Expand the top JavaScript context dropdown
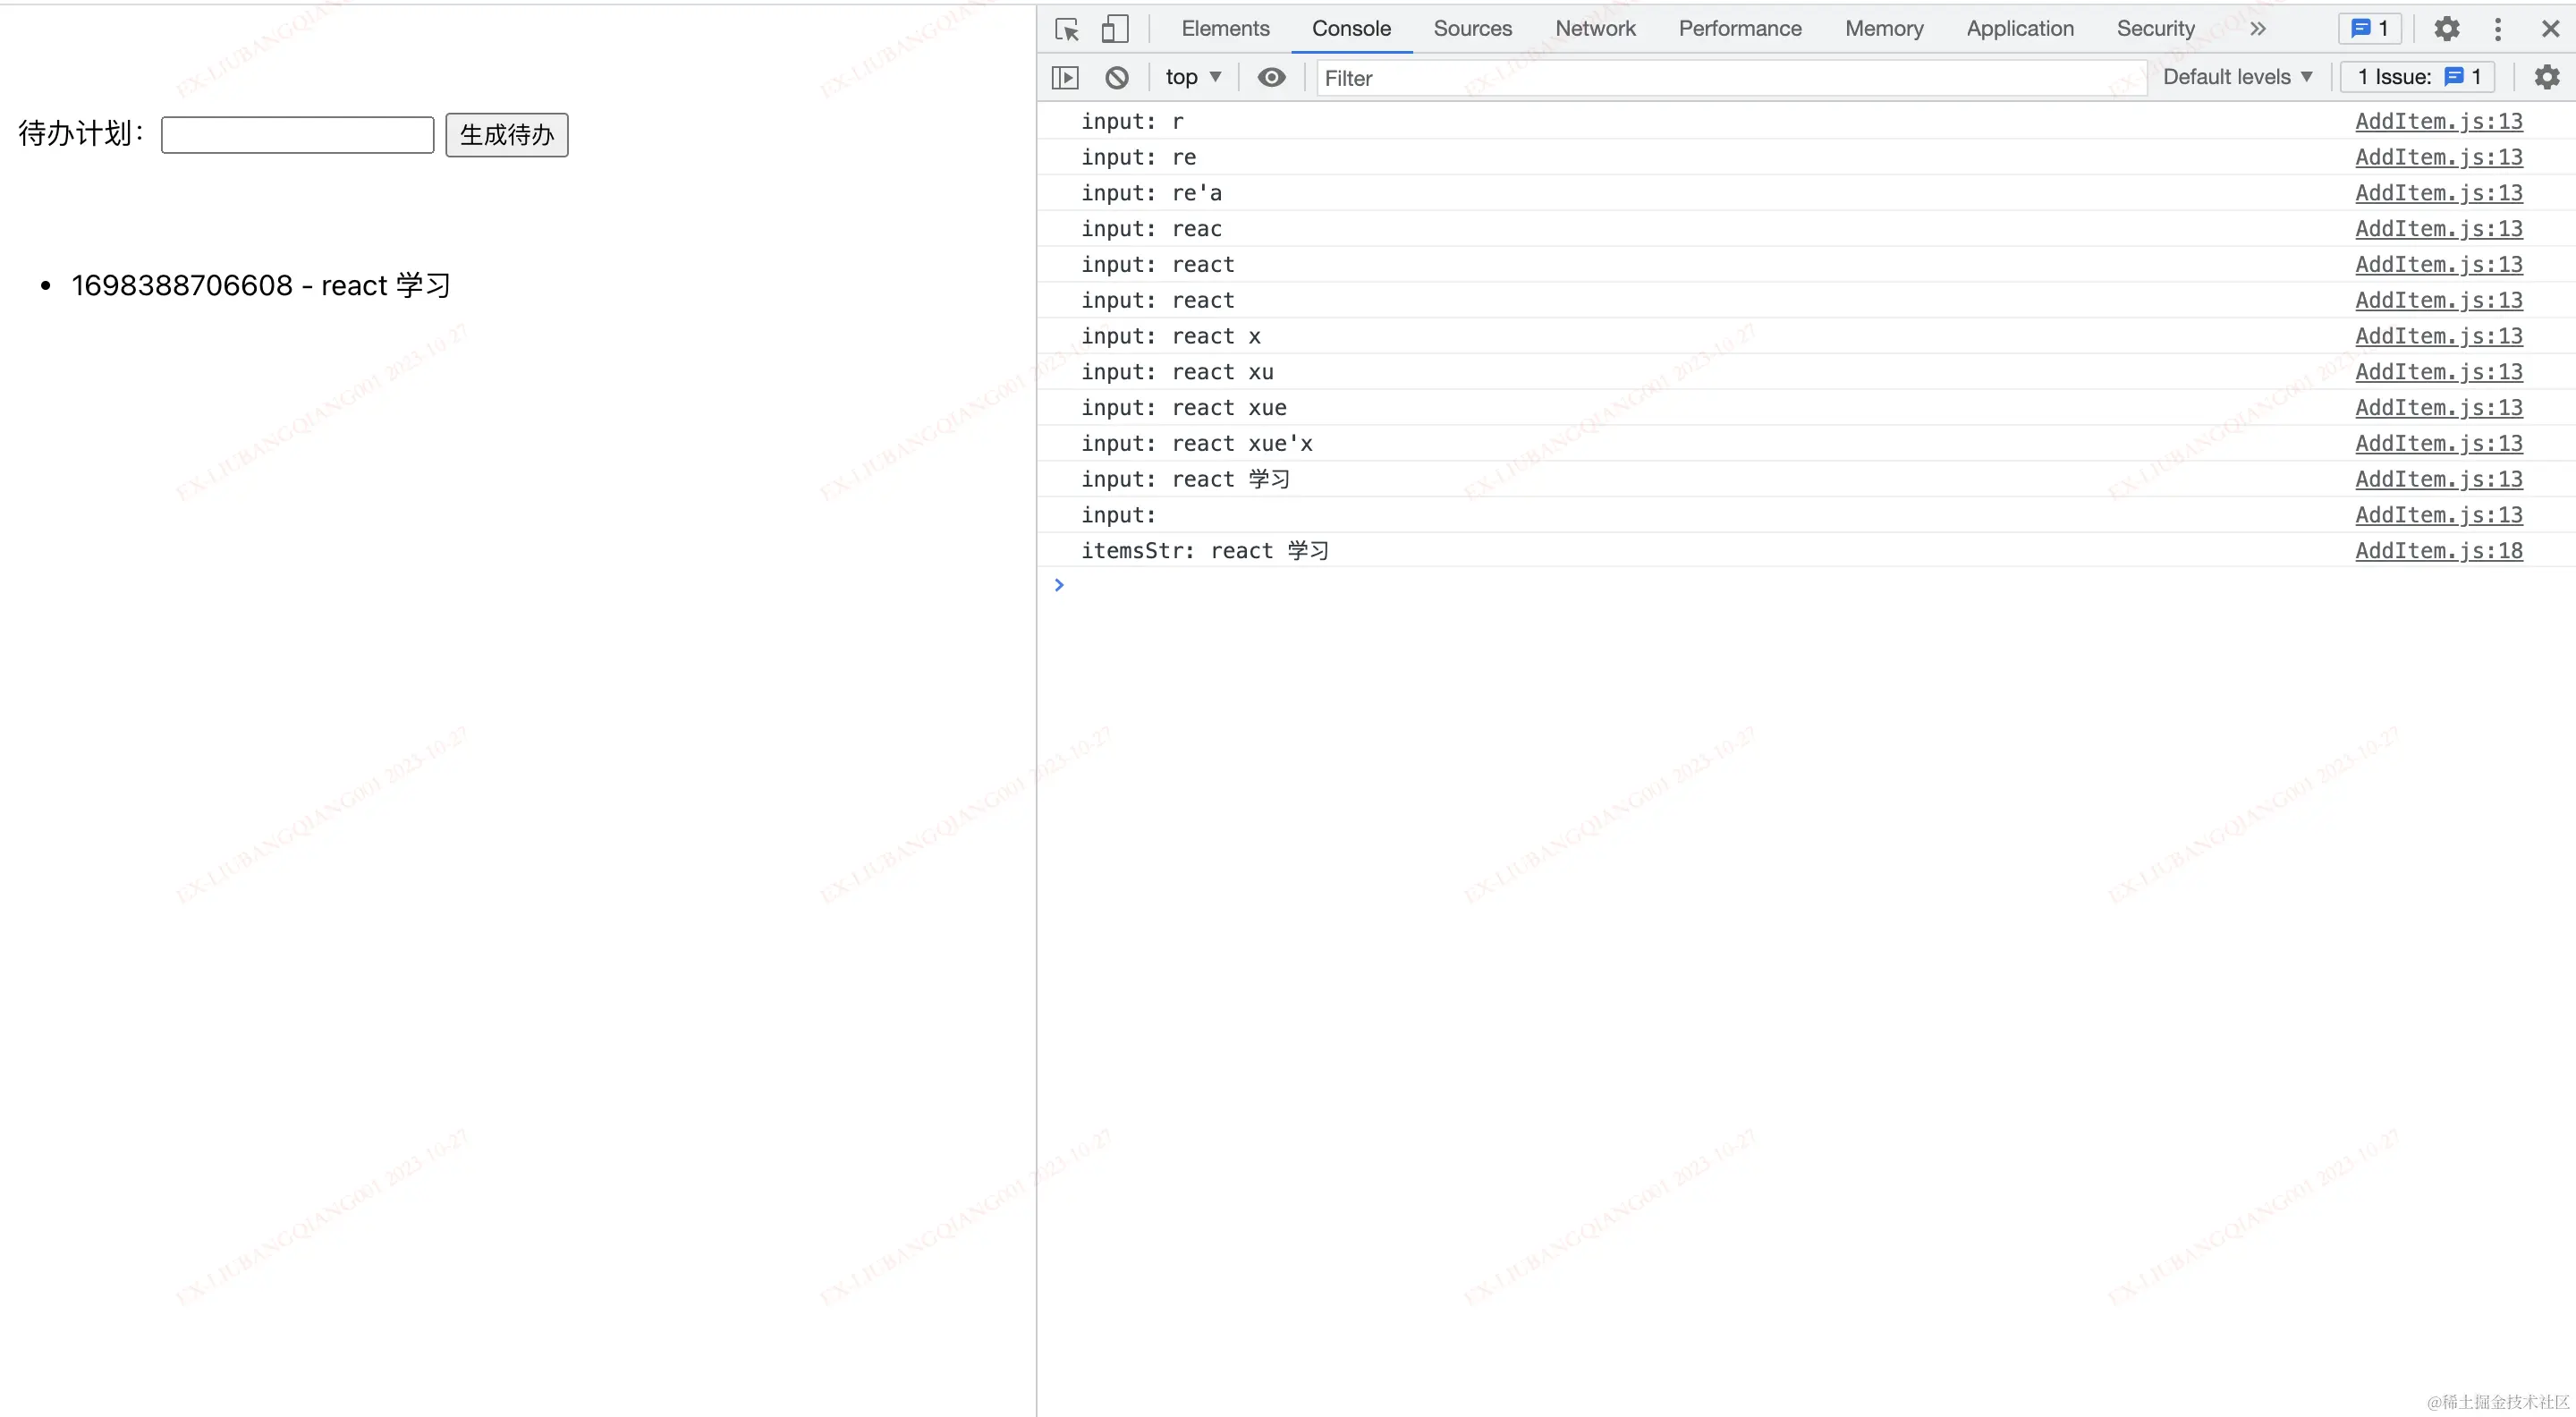This screenshot has height=1417, width=2576. [x=1193, y=77]
